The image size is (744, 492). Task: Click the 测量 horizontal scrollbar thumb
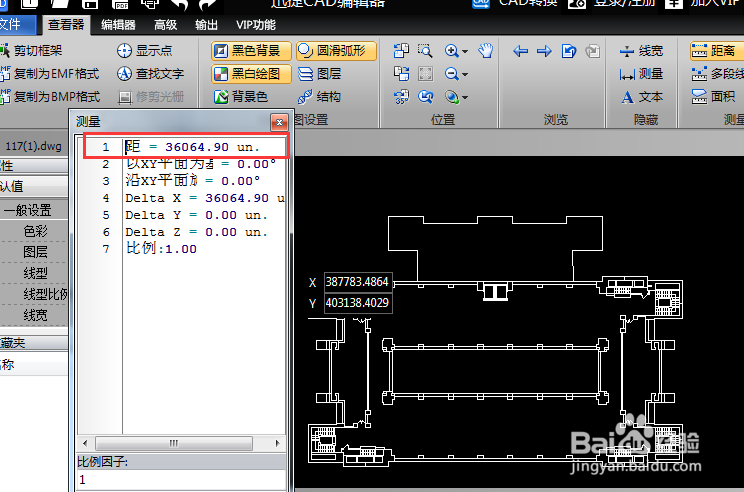[174, 444]
